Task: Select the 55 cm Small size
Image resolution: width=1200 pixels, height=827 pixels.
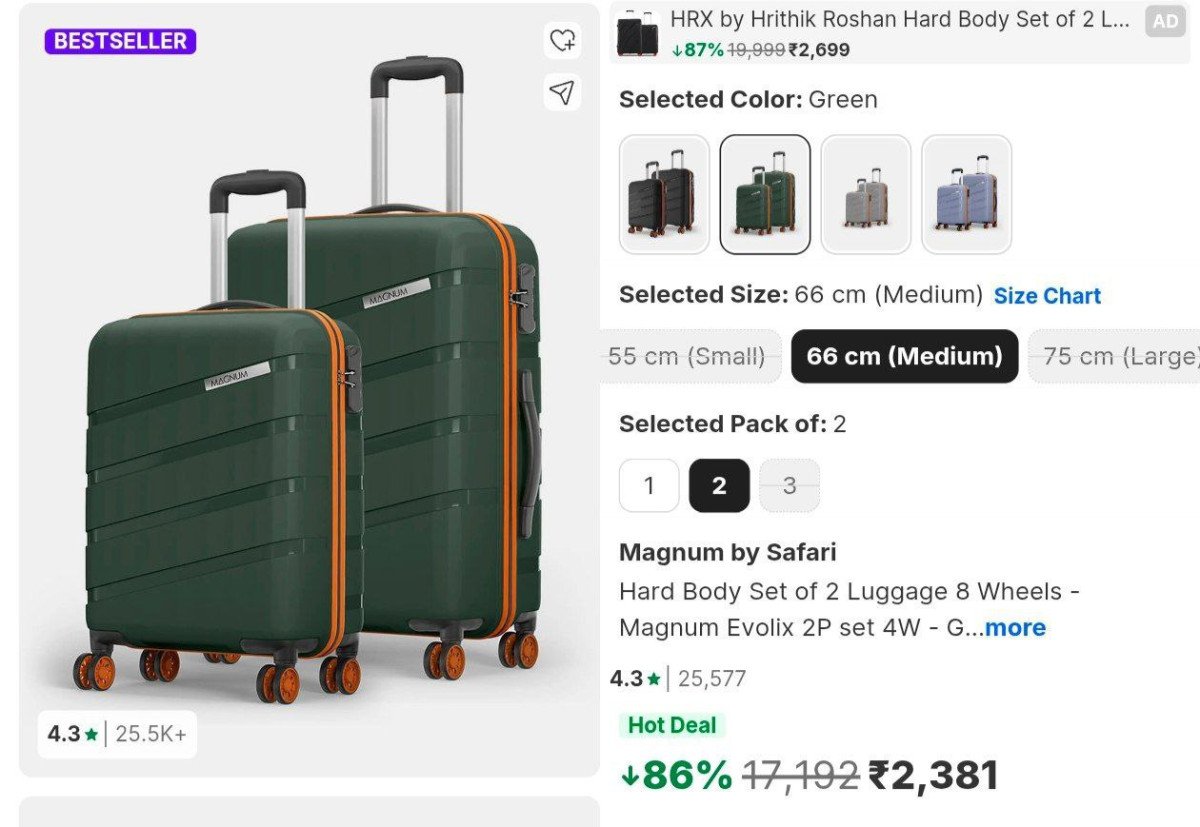Action: click(x=689, y=356)
